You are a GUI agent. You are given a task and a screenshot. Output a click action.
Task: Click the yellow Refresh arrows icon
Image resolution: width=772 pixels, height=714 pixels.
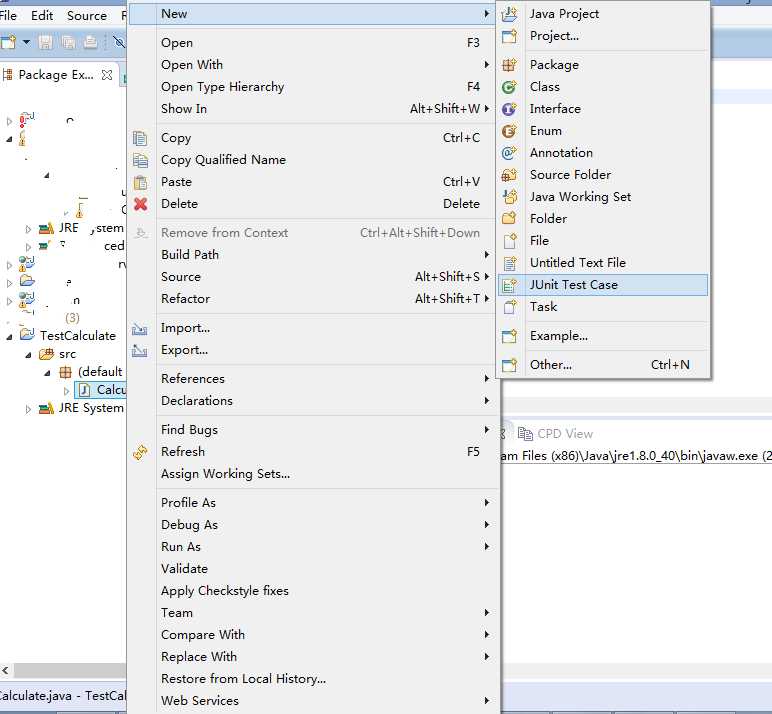tap(140, 452)
